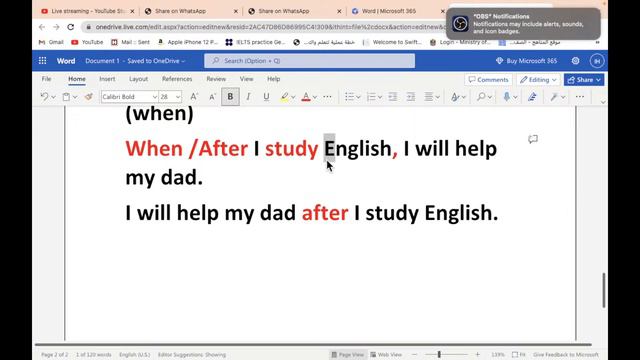Click the Decrease Indent icon
The width and height of the screenshot is (640, 360).
pos(393,97)
